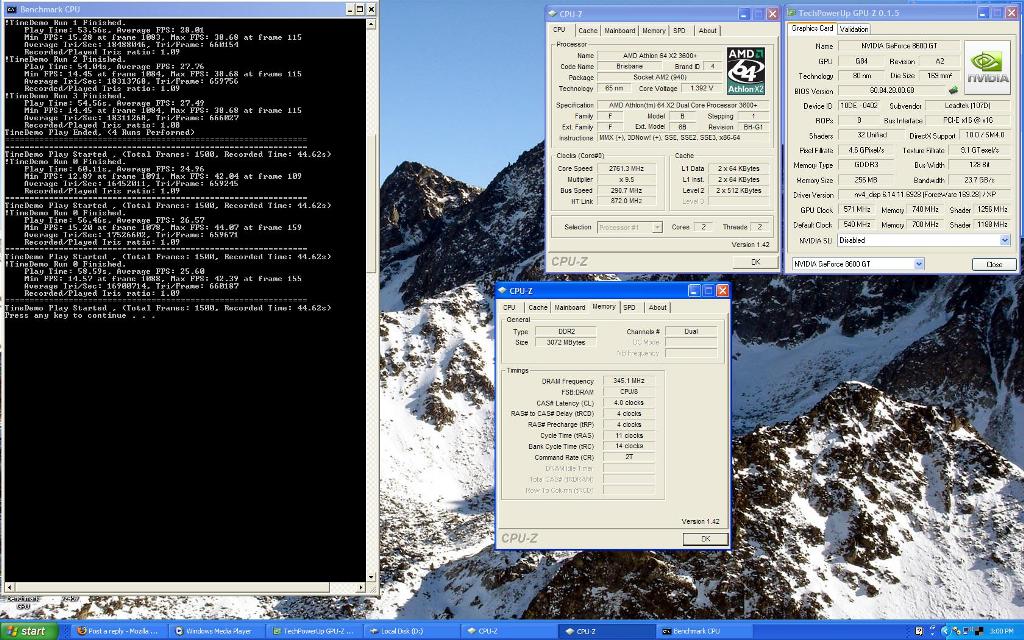Viewport: 1024px width, 640px height.
Task: Click the 256 MB Memory Size value
Action: coord(866,180)
